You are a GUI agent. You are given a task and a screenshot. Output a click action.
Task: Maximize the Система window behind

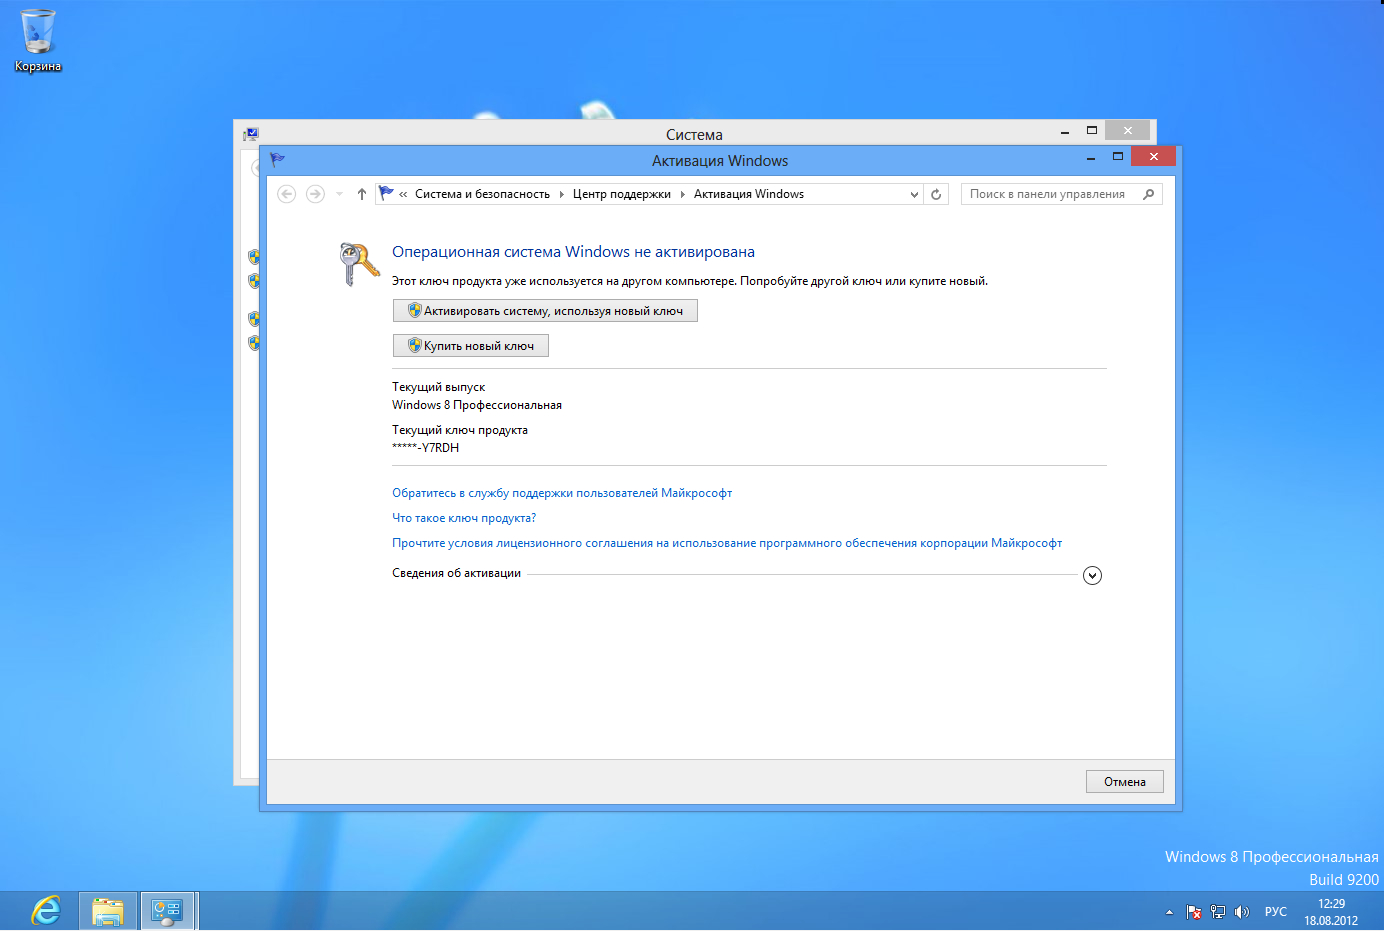[x=1092, y=131]
